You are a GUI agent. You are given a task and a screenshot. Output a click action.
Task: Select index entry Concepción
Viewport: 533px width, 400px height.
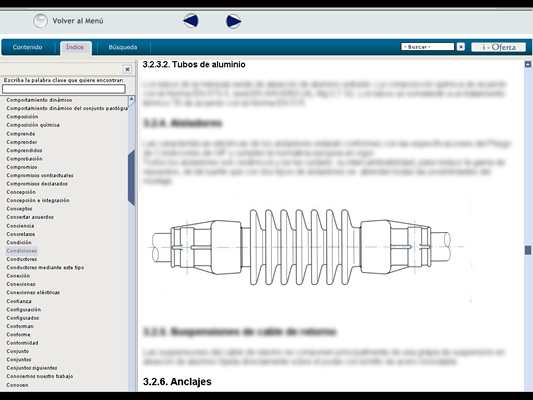click(x=21, y=192)
